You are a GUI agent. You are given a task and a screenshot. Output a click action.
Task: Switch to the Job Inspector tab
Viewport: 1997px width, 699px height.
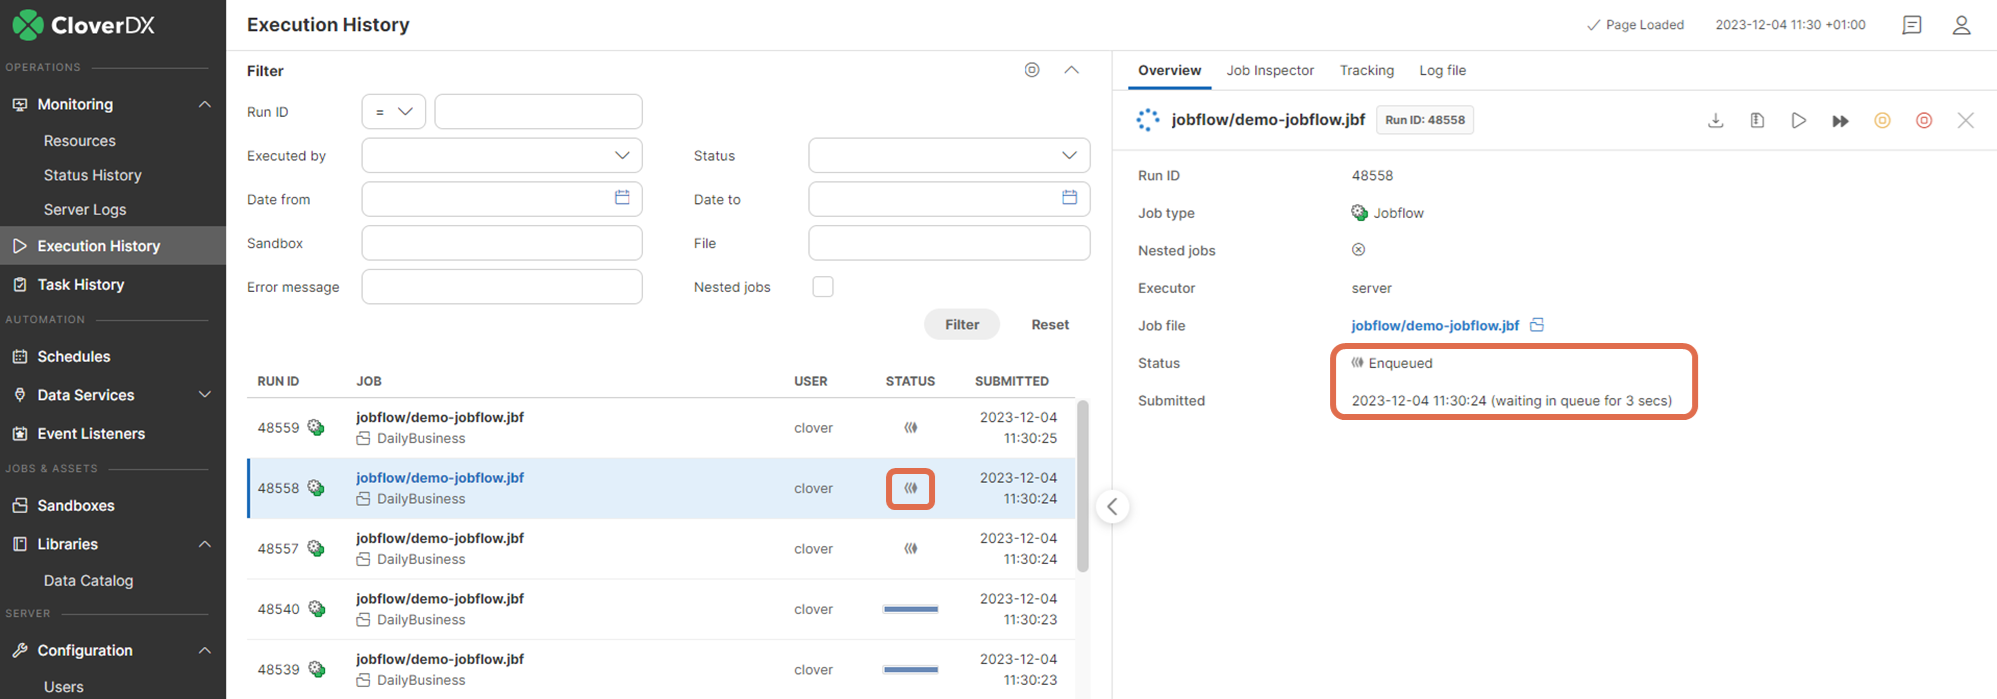(x=1270, y=70)
